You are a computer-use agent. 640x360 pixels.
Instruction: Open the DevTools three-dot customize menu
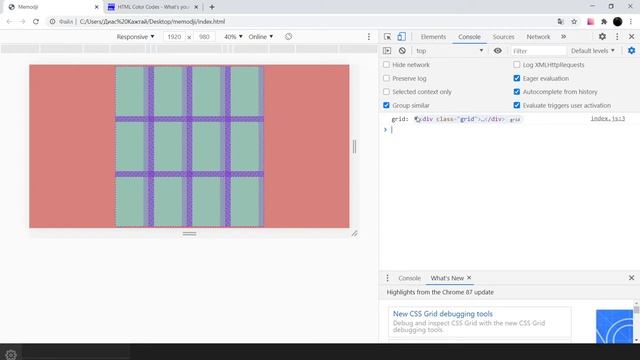click(x=617, y=37)
